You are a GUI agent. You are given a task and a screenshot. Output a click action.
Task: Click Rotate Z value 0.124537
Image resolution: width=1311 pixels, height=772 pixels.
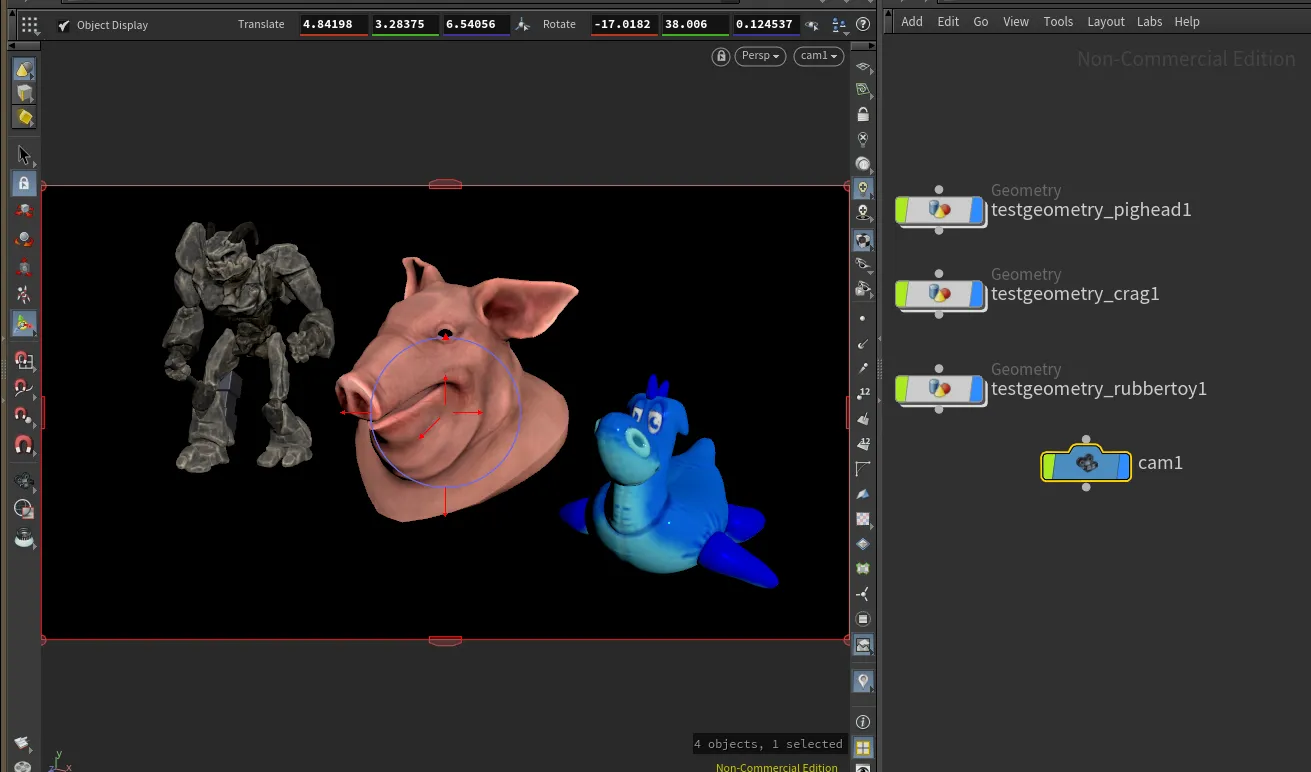[x=766, y=24]
